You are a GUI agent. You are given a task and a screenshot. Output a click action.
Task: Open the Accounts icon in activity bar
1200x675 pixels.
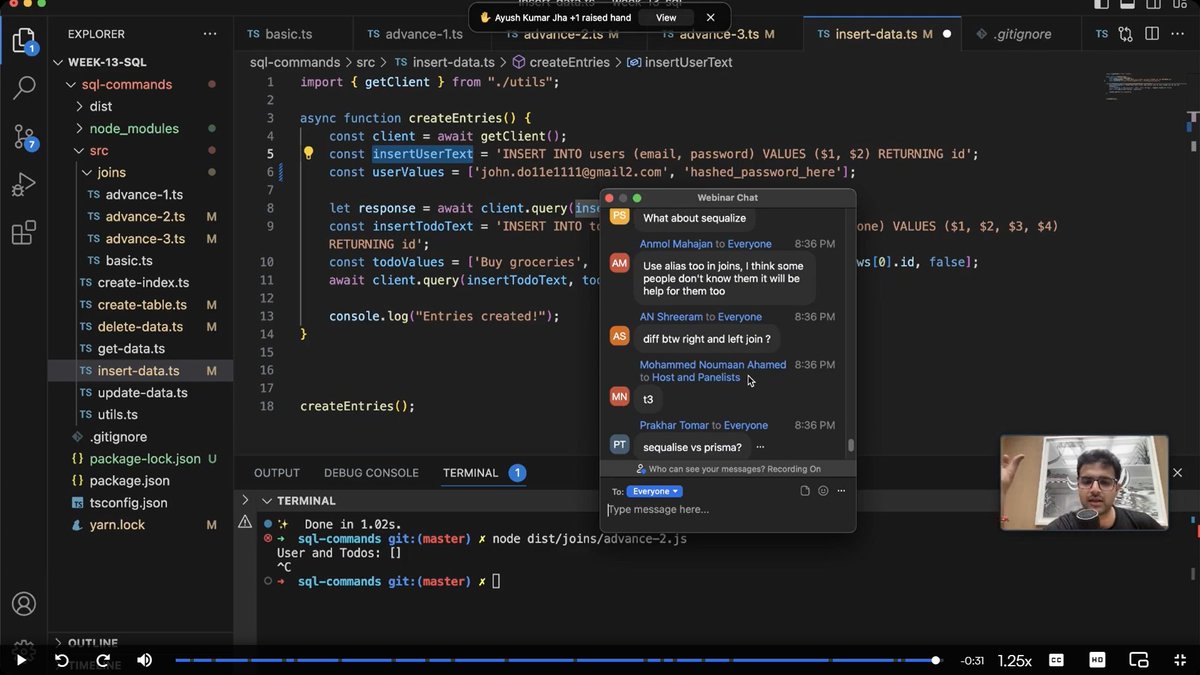coord(23,604)
